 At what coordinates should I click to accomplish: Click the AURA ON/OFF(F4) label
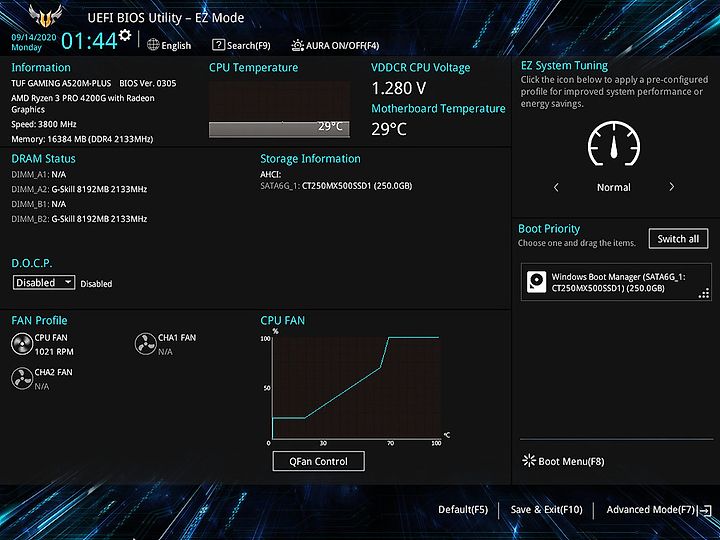point(343,45)
